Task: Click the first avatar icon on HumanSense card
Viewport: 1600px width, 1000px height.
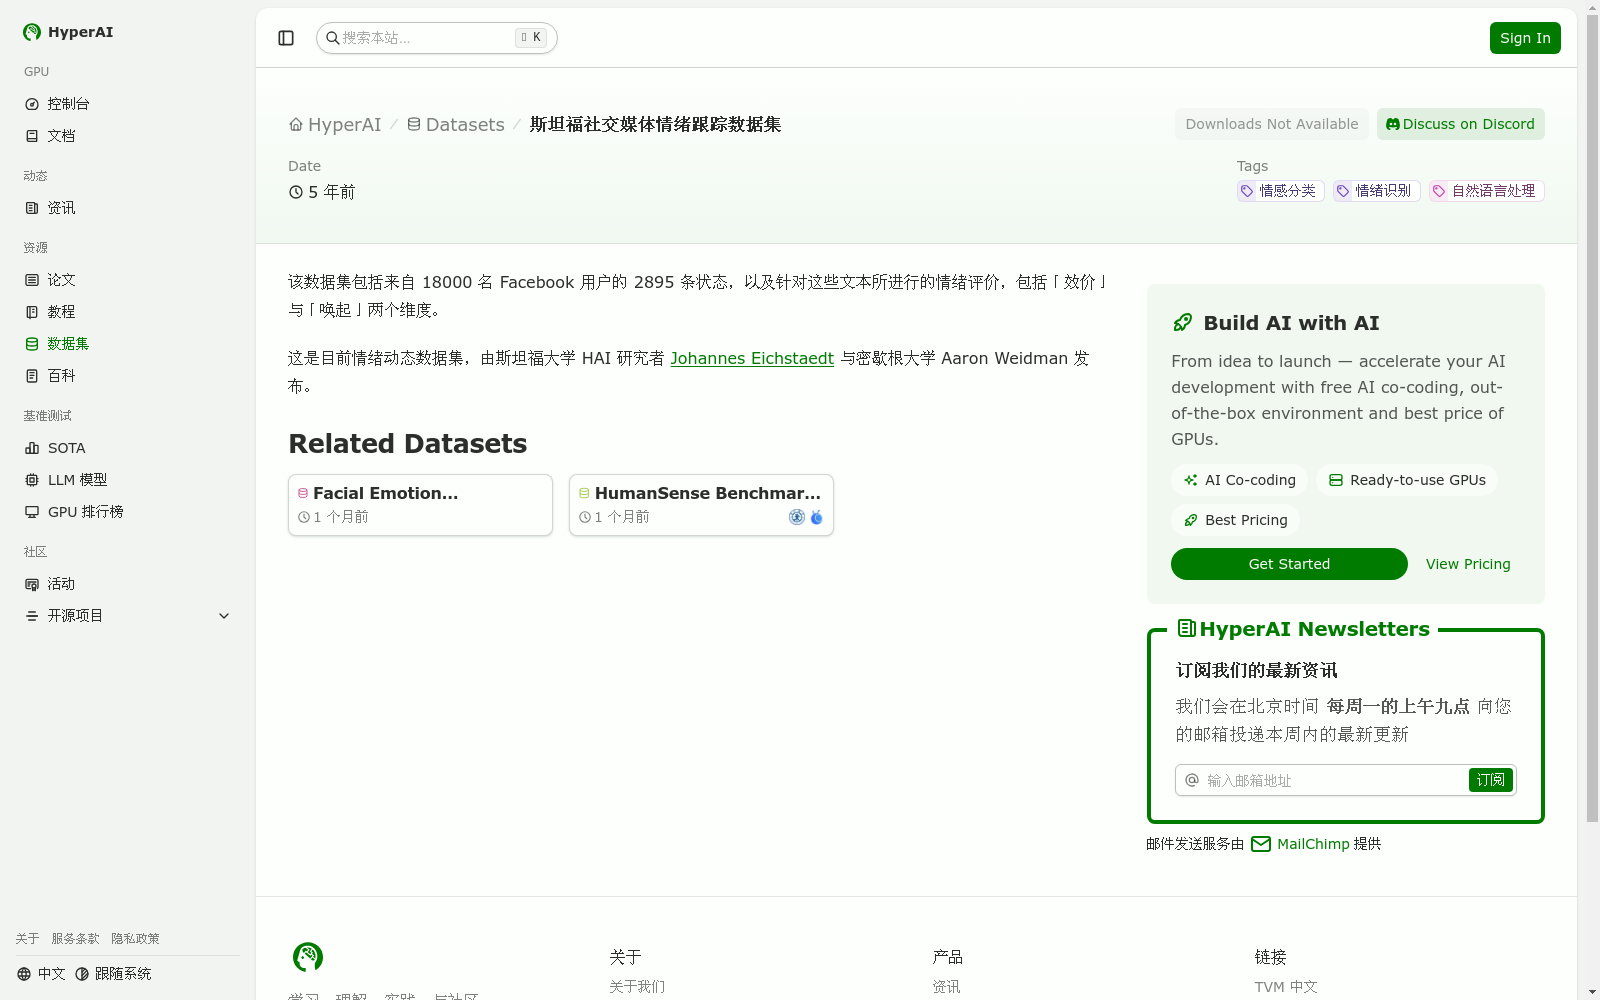Action: click(797, 517)
